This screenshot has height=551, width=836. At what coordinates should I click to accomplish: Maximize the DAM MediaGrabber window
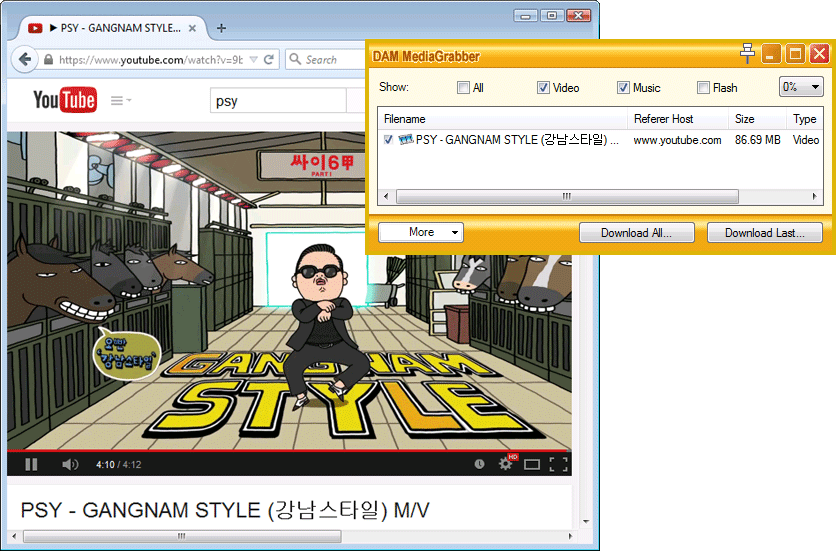tap(795, 54)
